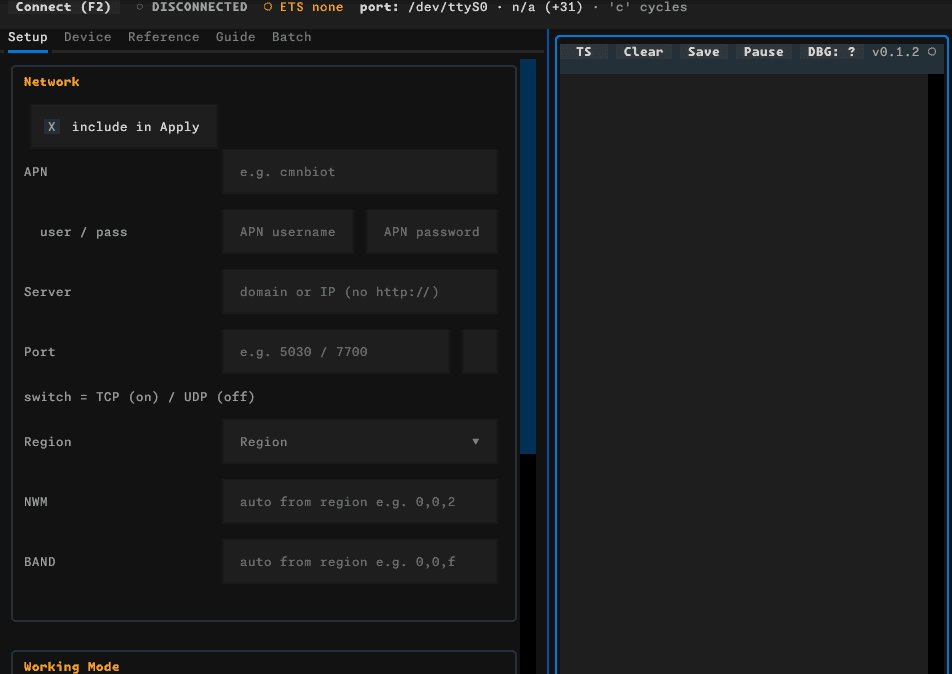The height and width of the screenshot is (674, 952).
Task: Open the Region dropdown
Action: click(x=360, y=441)
